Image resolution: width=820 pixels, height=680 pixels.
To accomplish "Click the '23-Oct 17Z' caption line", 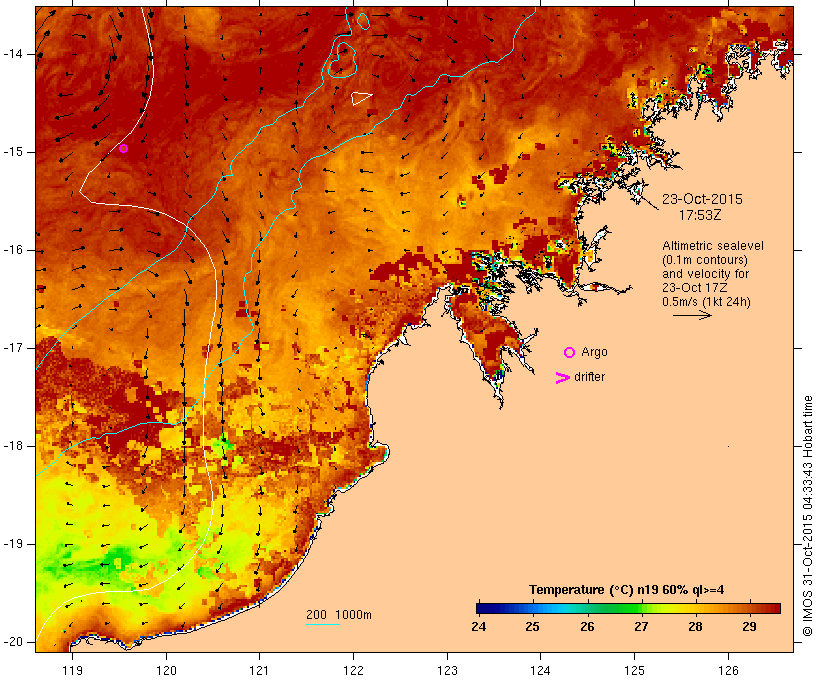I will (695, 288).
